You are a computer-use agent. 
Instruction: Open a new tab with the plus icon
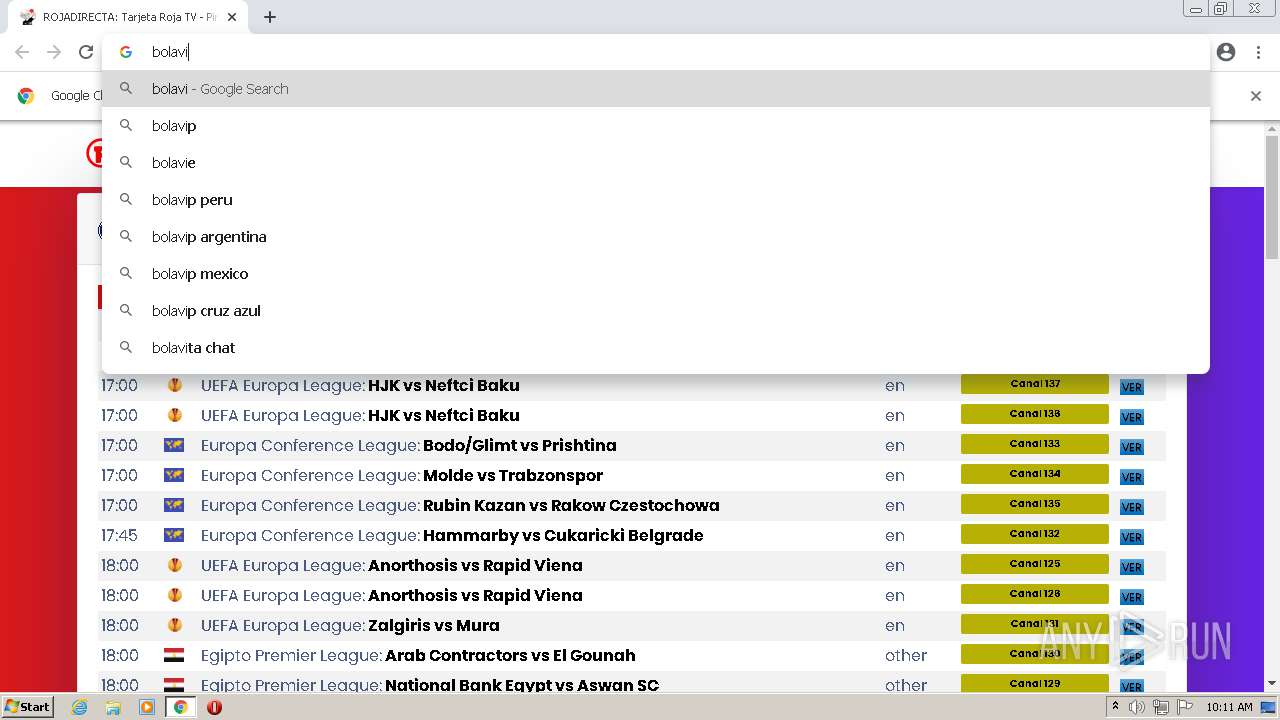(x=270, y=17)
